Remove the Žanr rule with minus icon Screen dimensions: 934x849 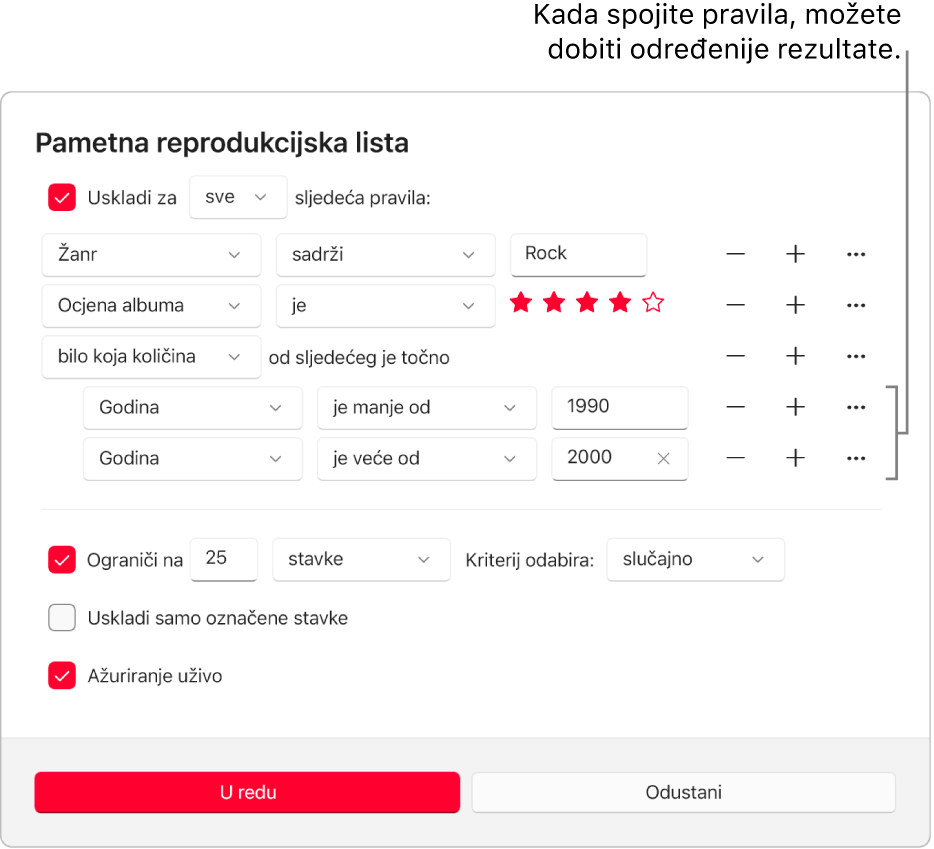click(x=735, y=254)
